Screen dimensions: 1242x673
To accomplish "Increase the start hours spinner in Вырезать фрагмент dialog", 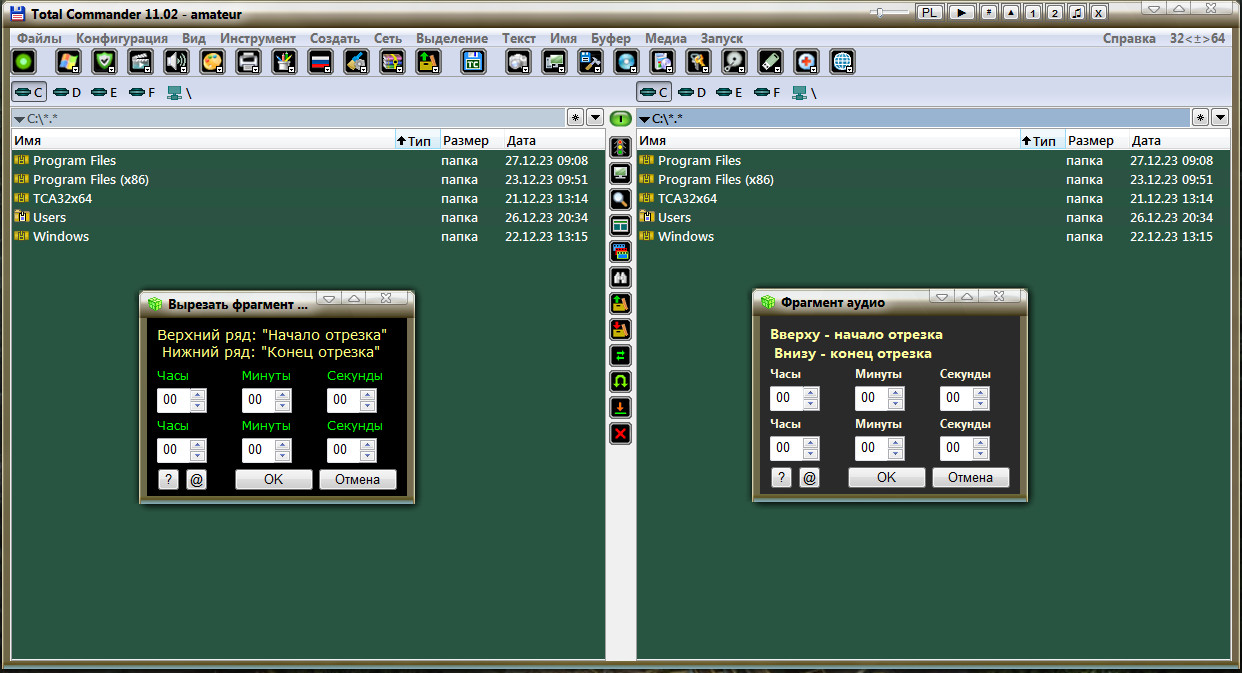I will [x=198, y=394].
